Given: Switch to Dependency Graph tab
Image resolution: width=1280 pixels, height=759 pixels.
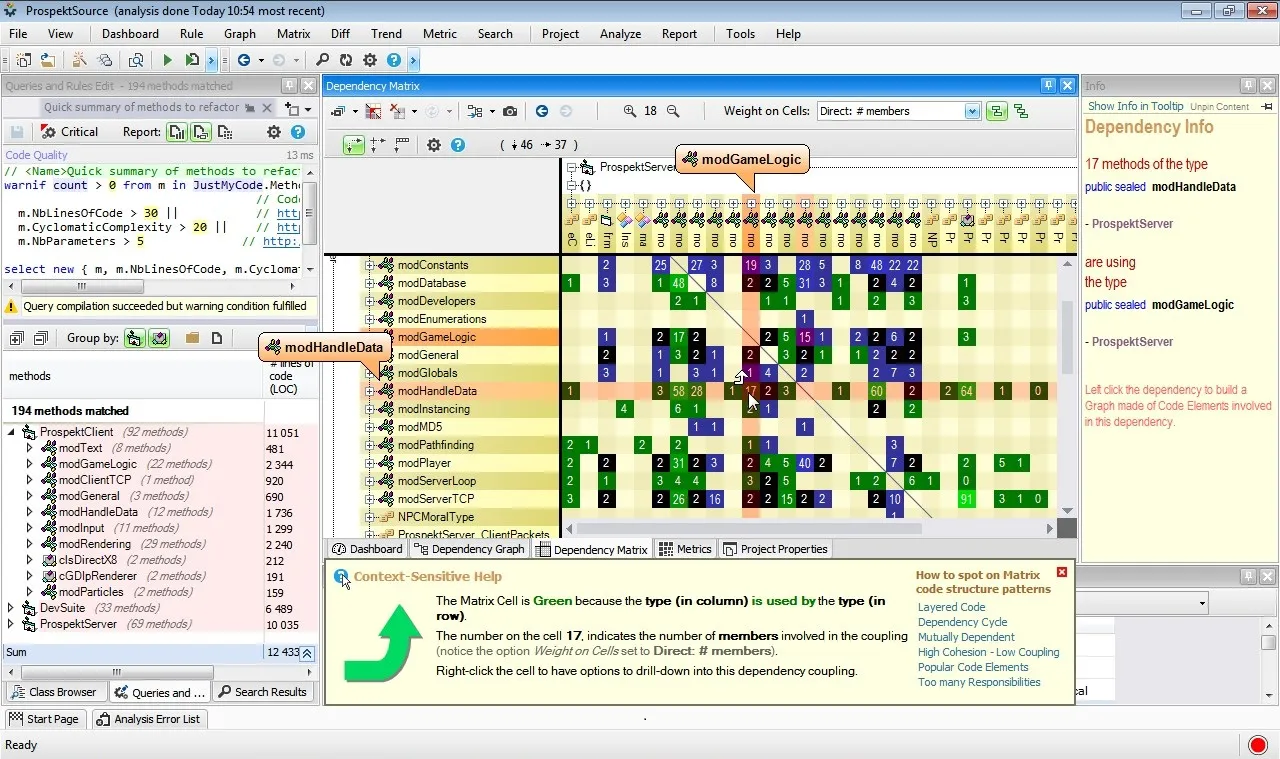Looking at the screenshot, I should pyautogui.click(x=469, y=549).
